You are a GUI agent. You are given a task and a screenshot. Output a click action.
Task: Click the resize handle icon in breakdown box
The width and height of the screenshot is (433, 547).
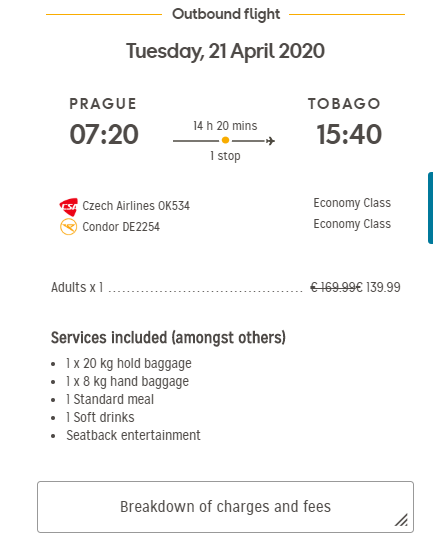pos(401,520)
